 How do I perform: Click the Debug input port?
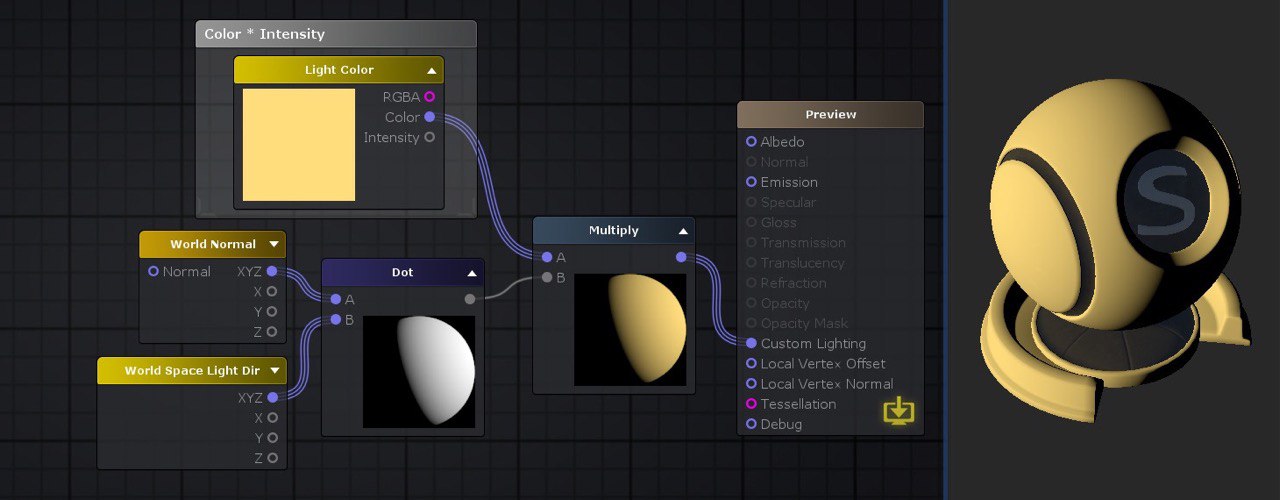pos(751,424)
